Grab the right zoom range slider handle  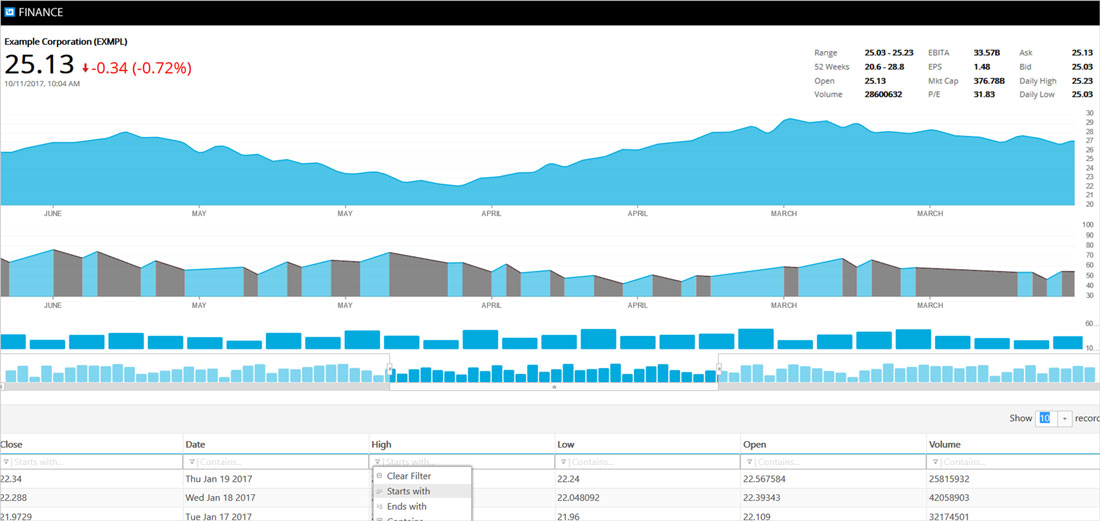(718, 368)
